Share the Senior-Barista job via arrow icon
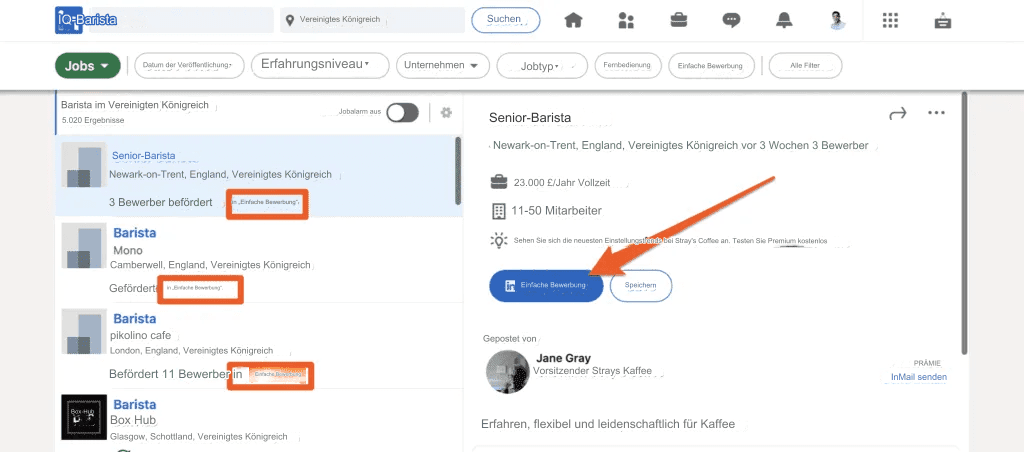The image size is (1024, 452). tap(898, 114)
